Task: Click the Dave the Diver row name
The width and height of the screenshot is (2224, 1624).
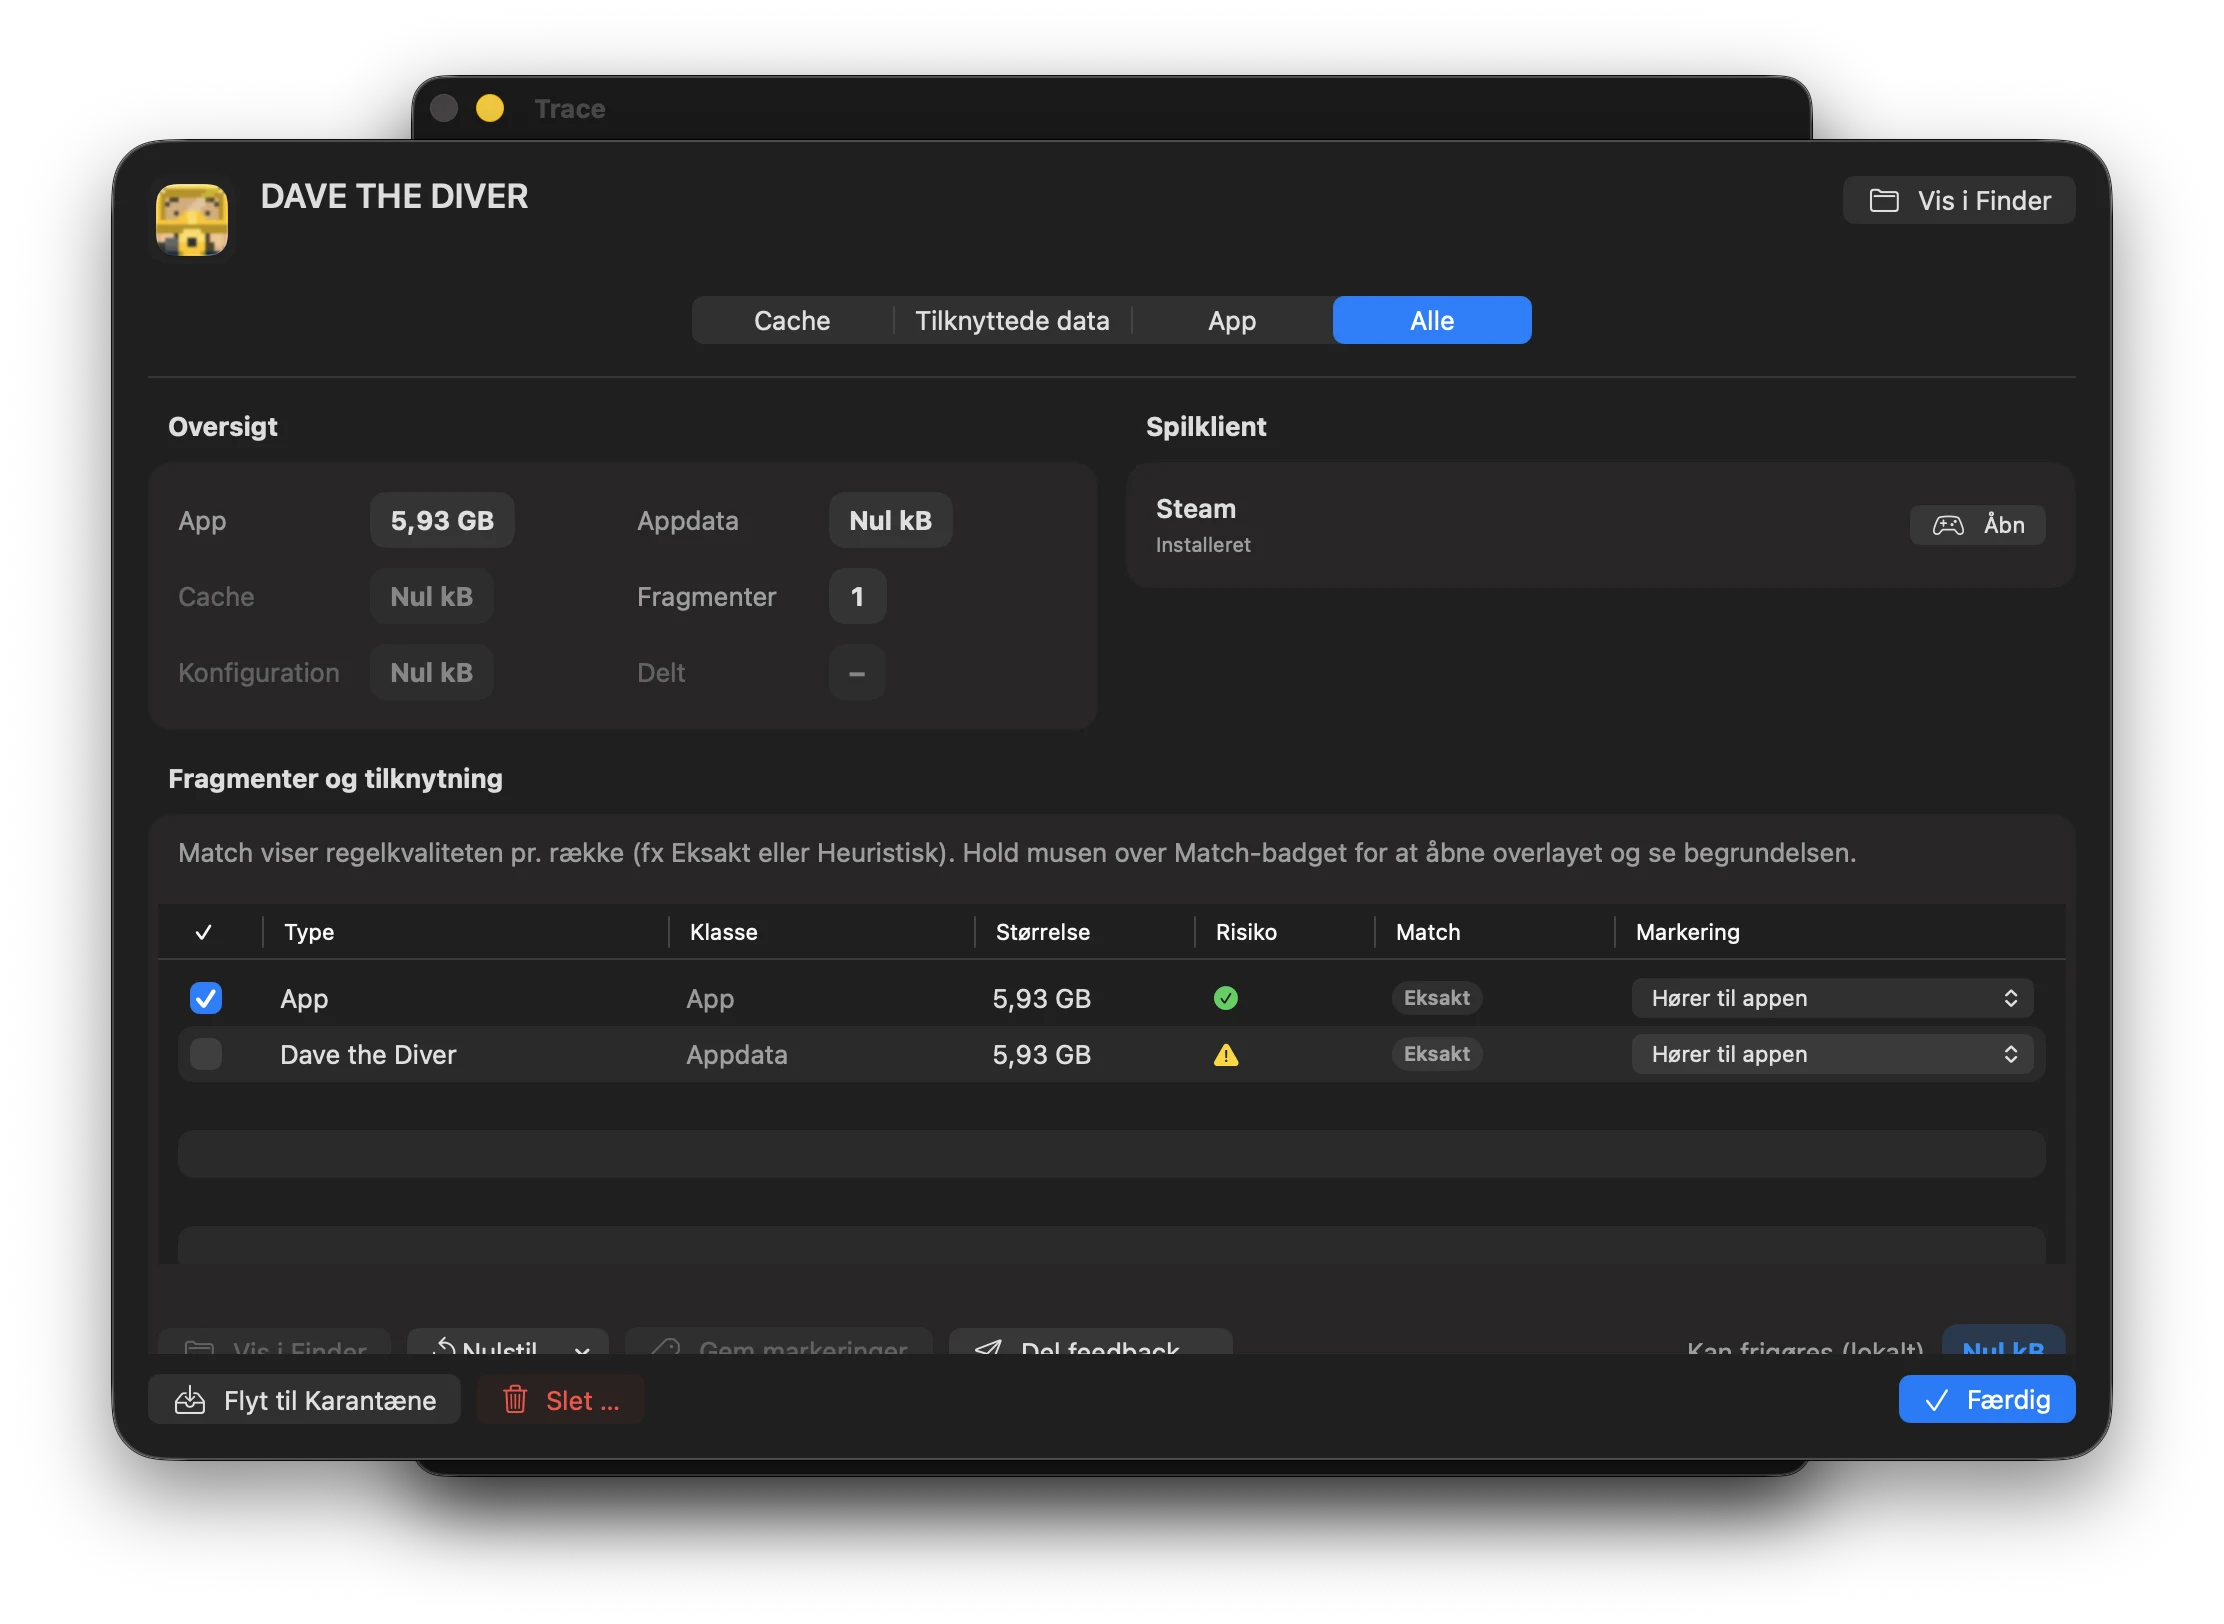Action: pos(368,1055)
